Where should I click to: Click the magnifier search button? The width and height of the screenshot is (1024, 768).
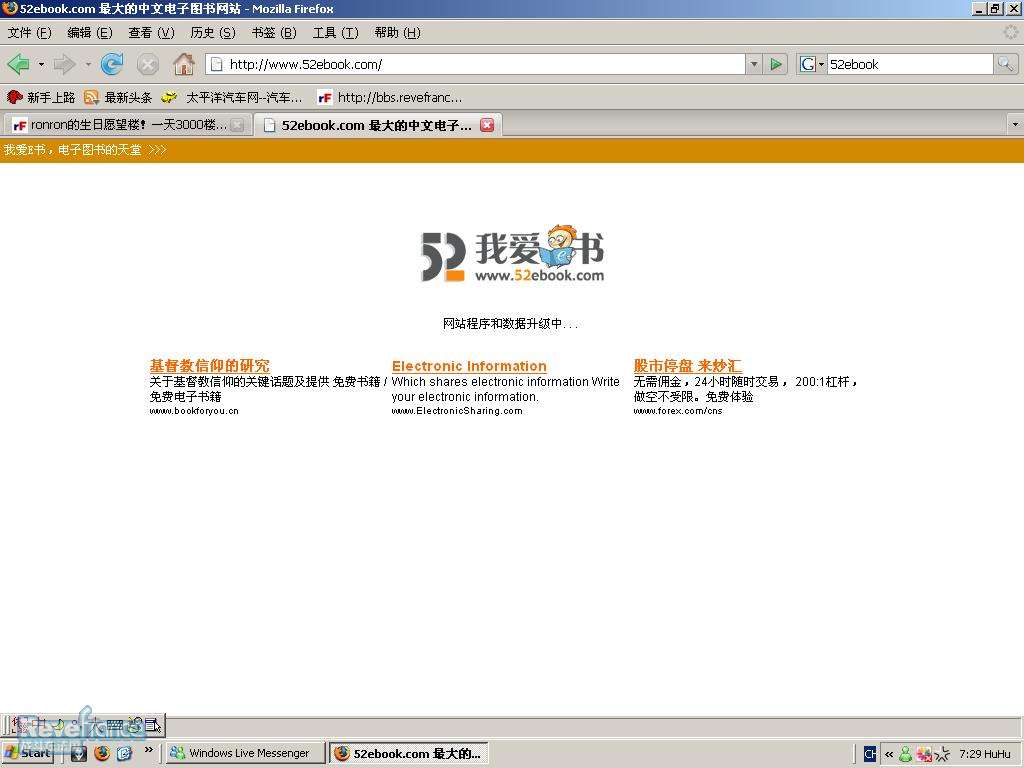(x=1005, y=65)
